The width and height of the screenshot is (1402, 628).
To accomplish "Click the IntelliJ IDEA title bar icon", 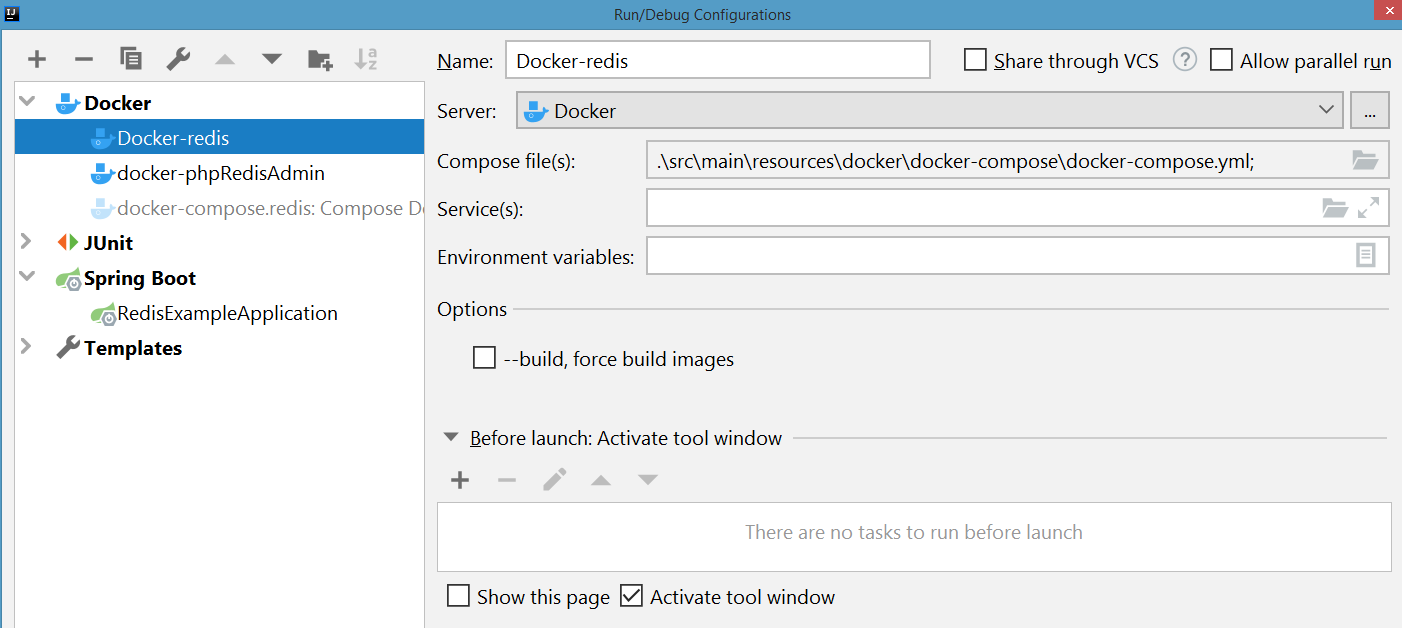I will pos(12,14).
